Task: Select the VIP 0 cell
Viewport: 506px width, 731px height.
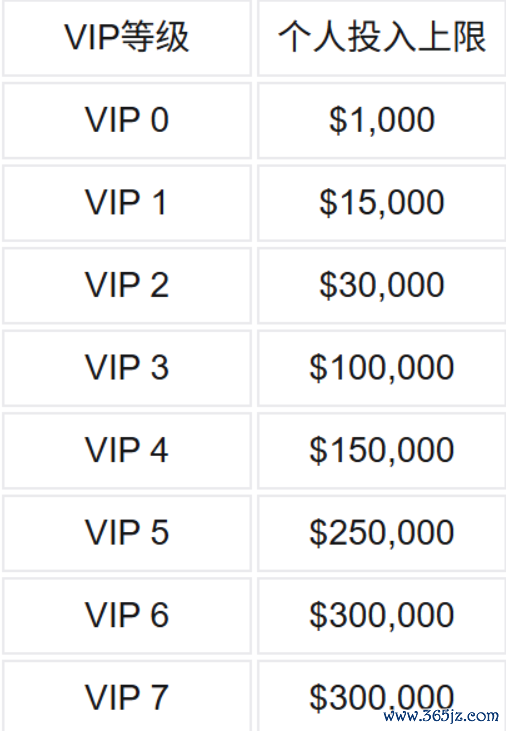Action: (x=127, y=120)
